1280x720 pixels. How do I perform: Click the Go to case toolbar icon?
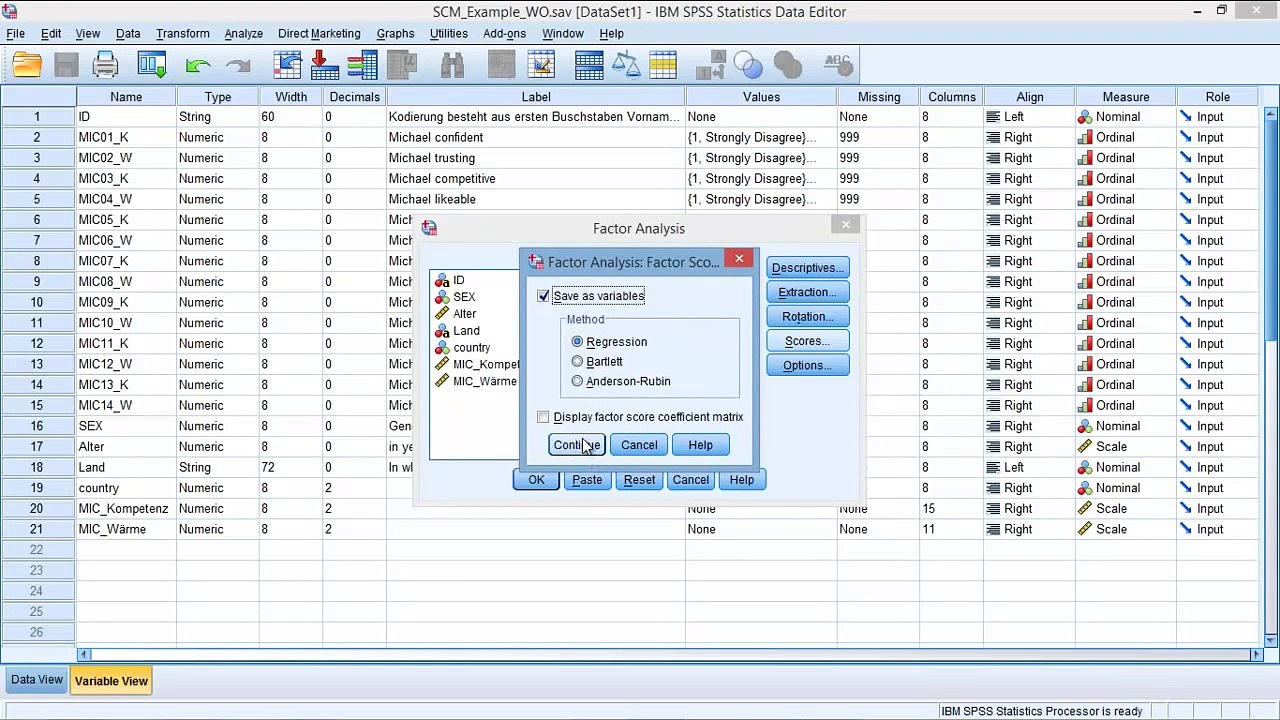287,66
